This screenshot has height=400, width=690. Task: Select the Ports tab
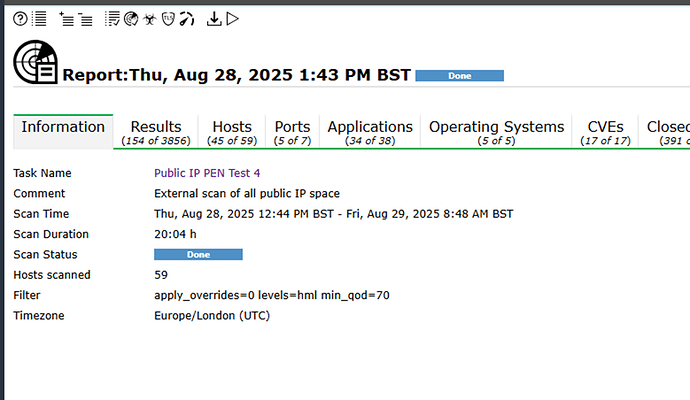[292, 132]
